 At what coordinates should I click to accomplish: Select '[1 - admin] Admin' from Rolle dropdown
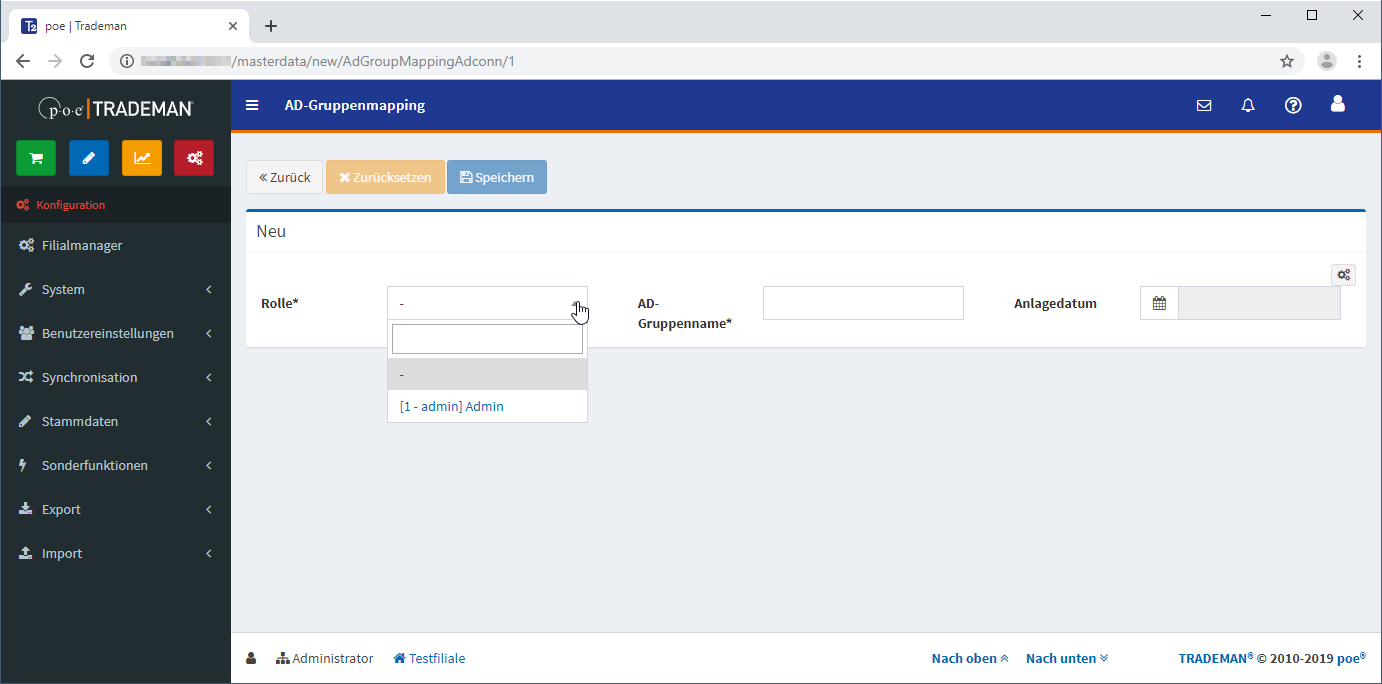coord(452,406)
